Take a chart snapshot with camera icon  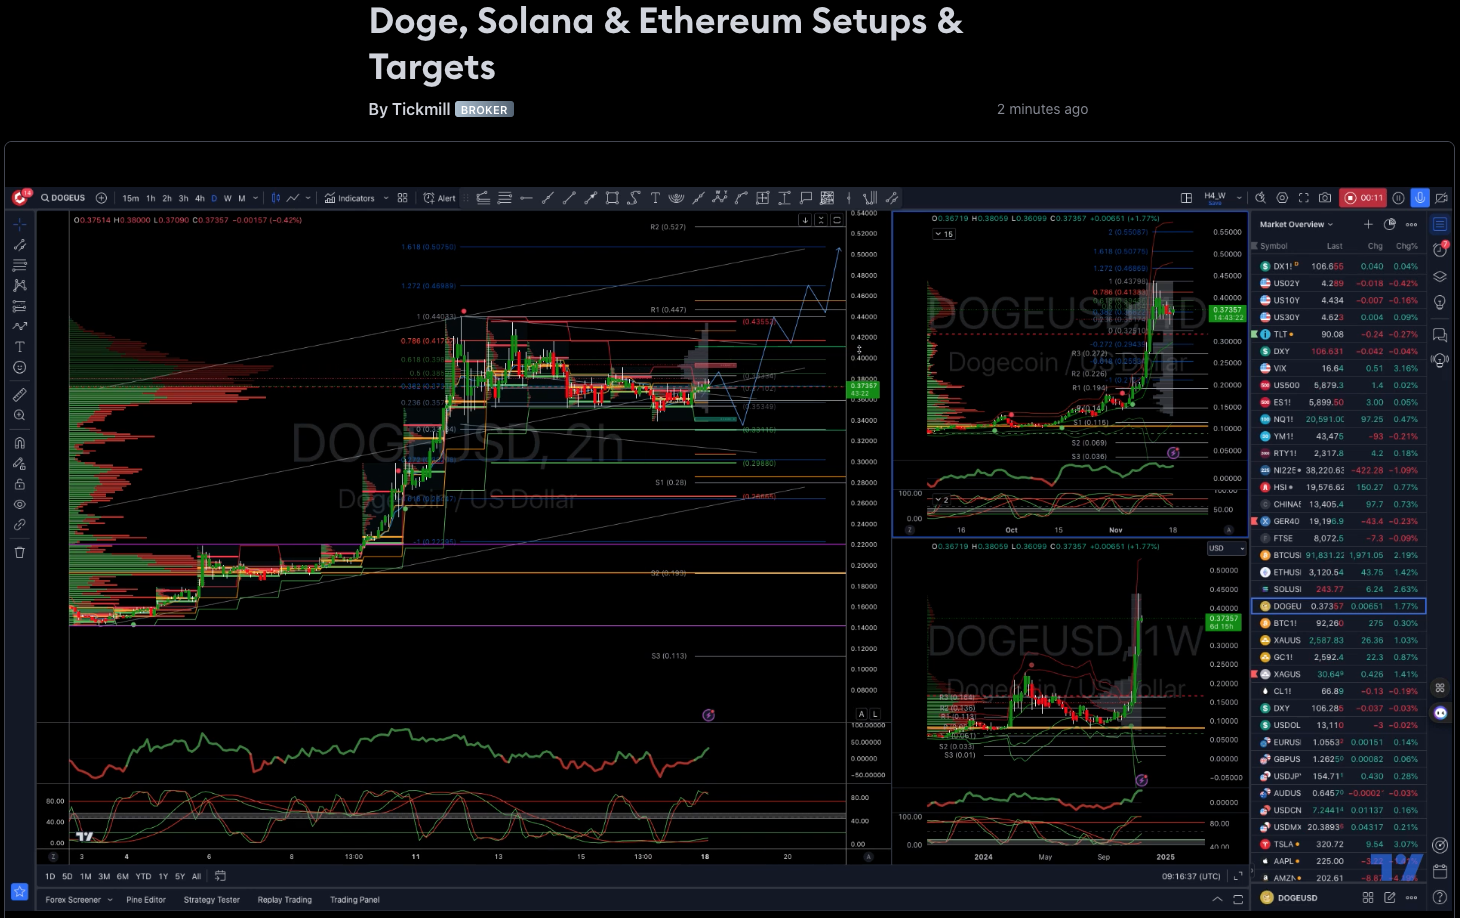1325,198
